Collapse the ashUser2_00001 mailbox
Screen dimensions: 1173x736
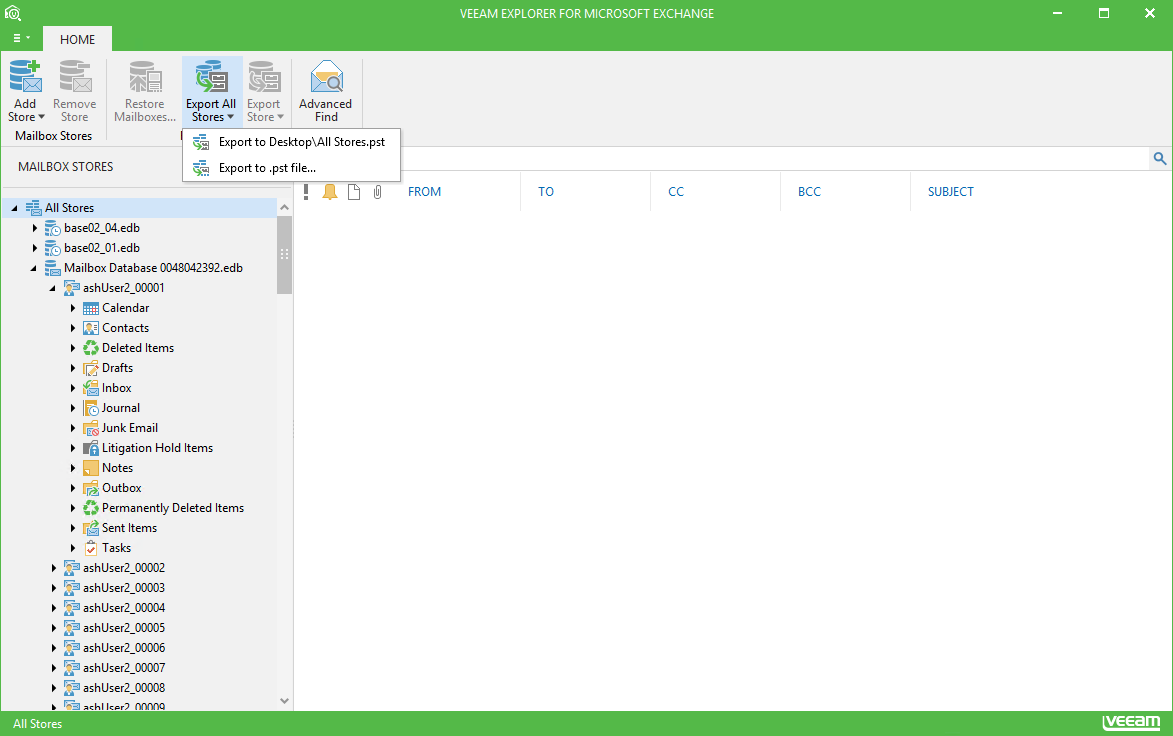pyautogui.click(x=52, y=288)
